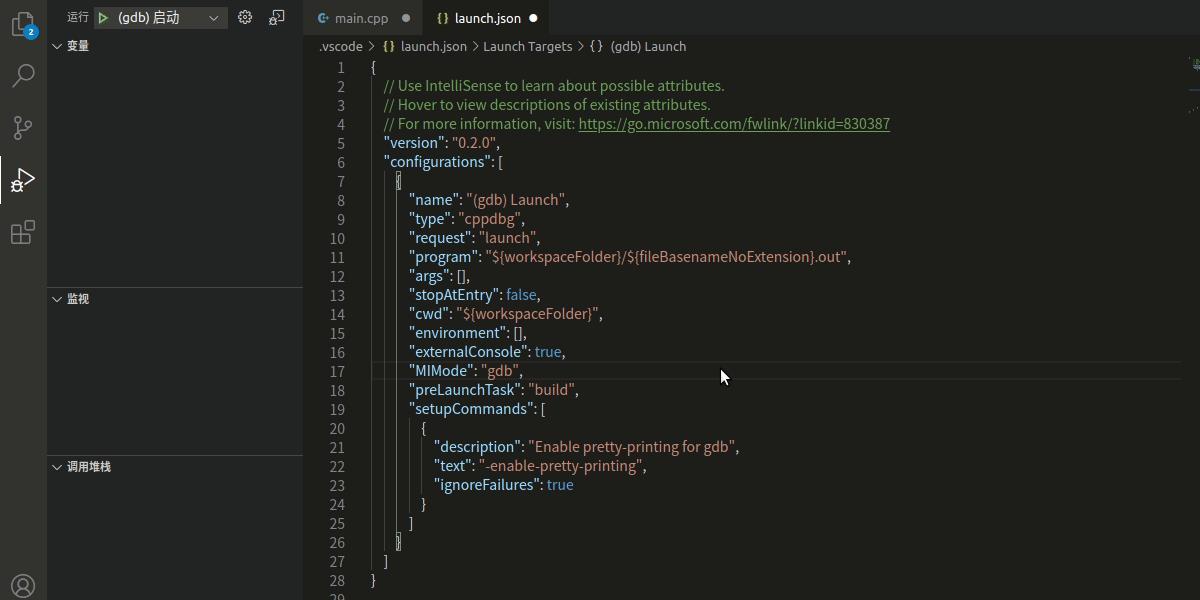This screenshot has height=600, width=1200.
Task: Start debugging with the green play icon
Action: [103, 17]
